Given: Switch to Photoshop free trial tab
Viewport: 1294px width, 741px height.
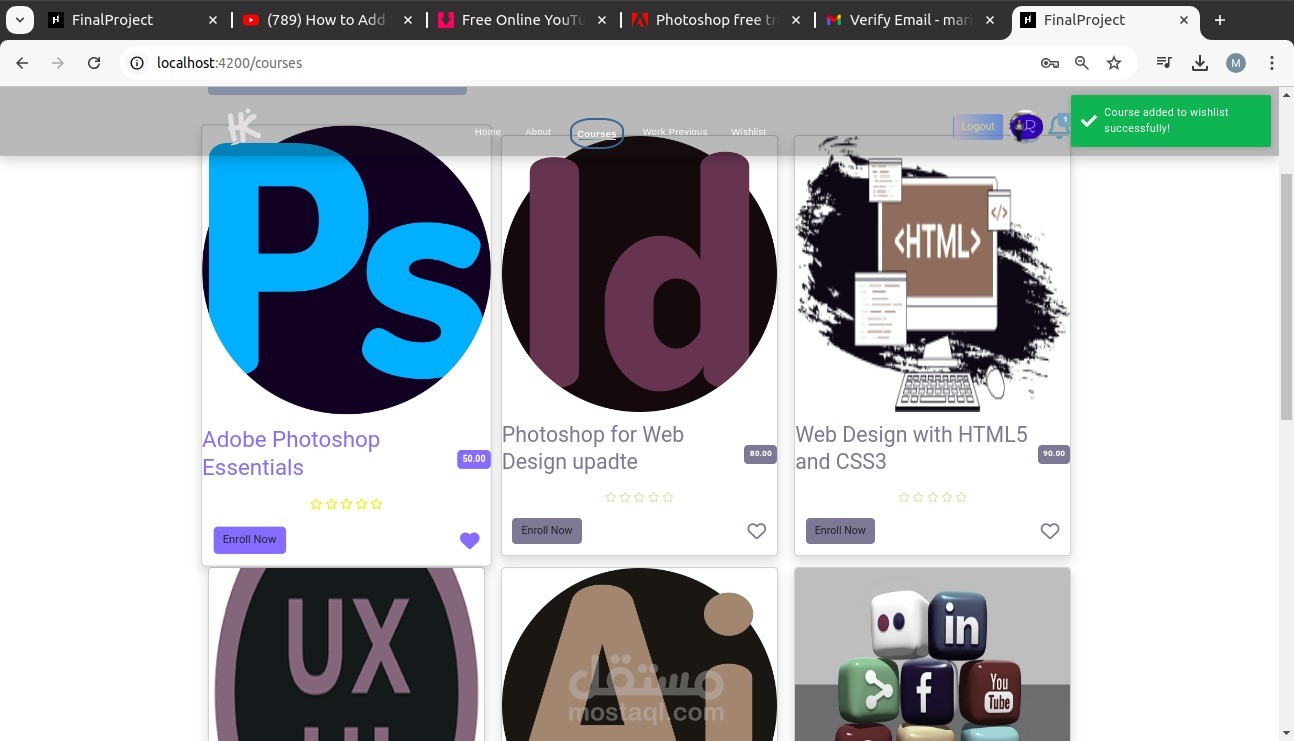Looking at the screenshot, I should 716,20.
